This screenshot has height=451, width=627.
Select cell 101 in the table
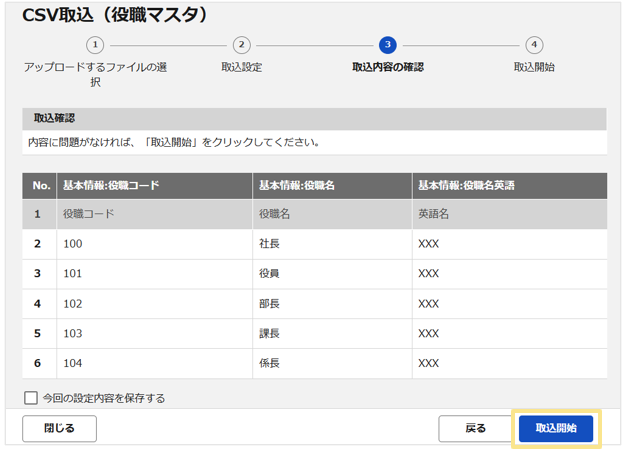154,274
